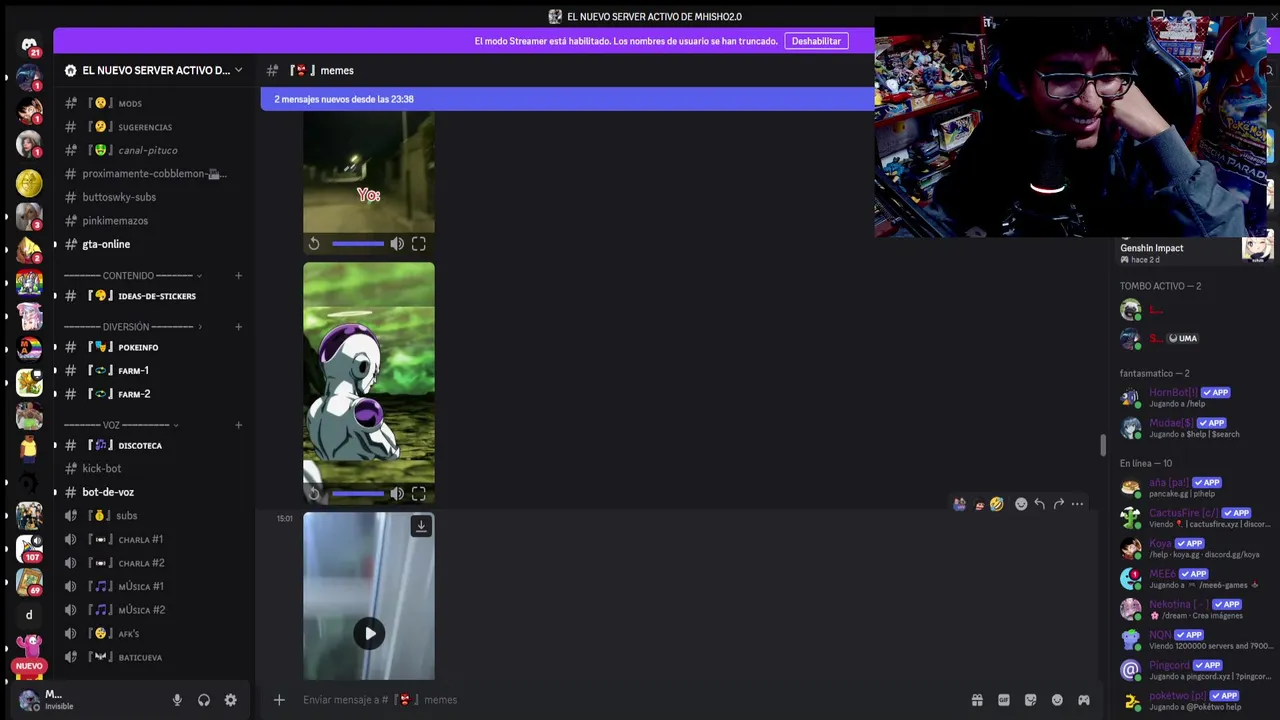Viewport: 1280px width, 720px height.
Task: Open emoji picker in message bar
Action: click(1057, 700)
